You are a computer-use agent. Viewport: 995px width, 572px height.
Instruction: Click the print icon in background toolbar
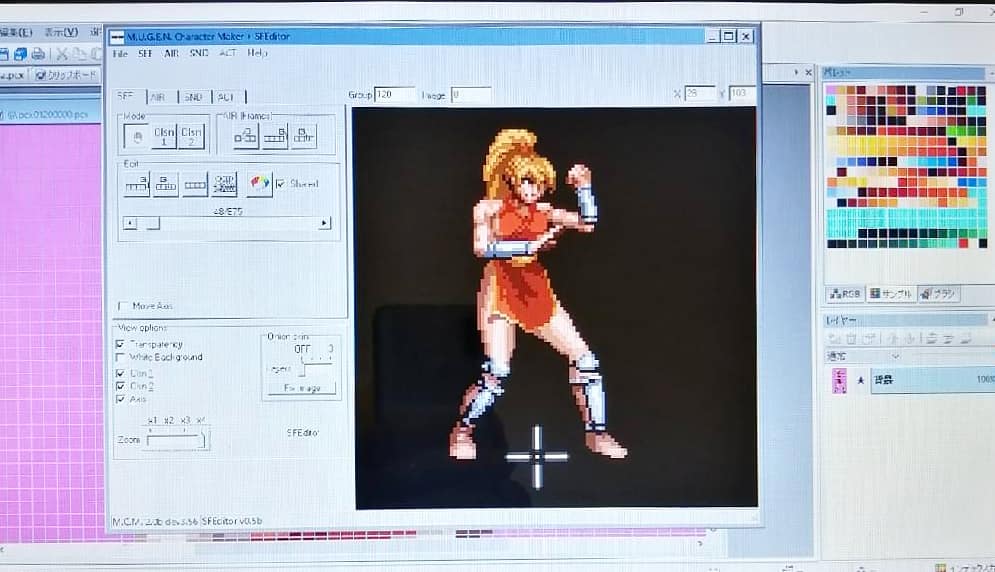click(x=38, y=54)
